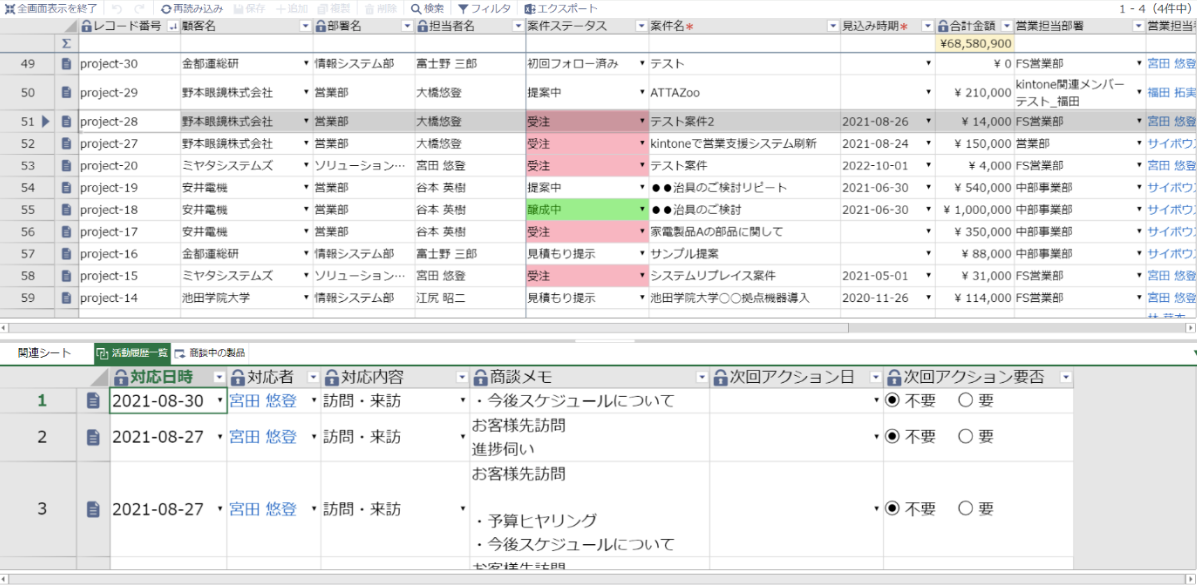Image resolution: width=1197 pixels, height=588 pixels.
Task: Open record detail icon for project-20
Action: [66, 165]
